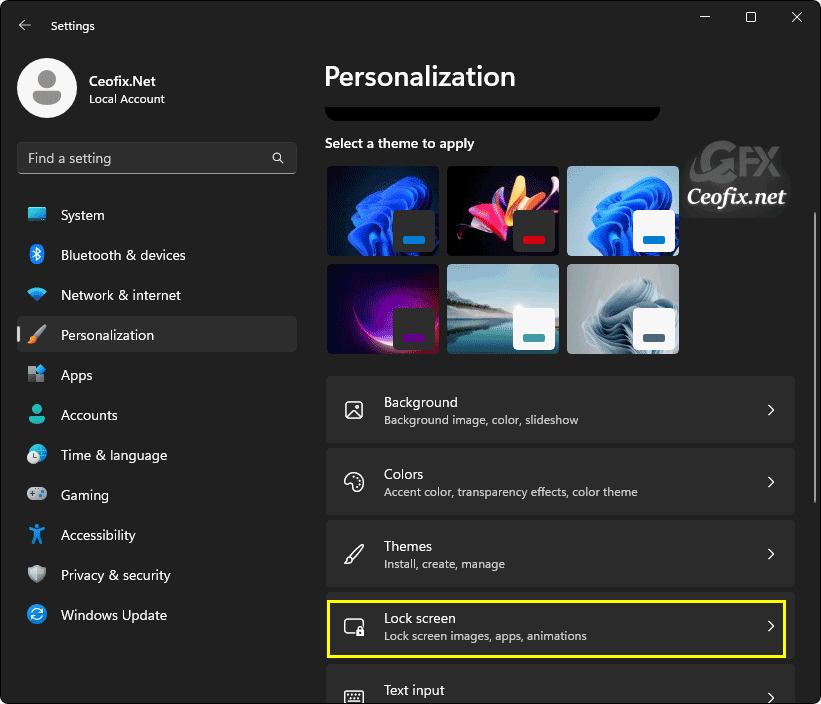This screenshot has height=704, width=821.
Task: Select the Time & language icon
Action: click(38, 455)
